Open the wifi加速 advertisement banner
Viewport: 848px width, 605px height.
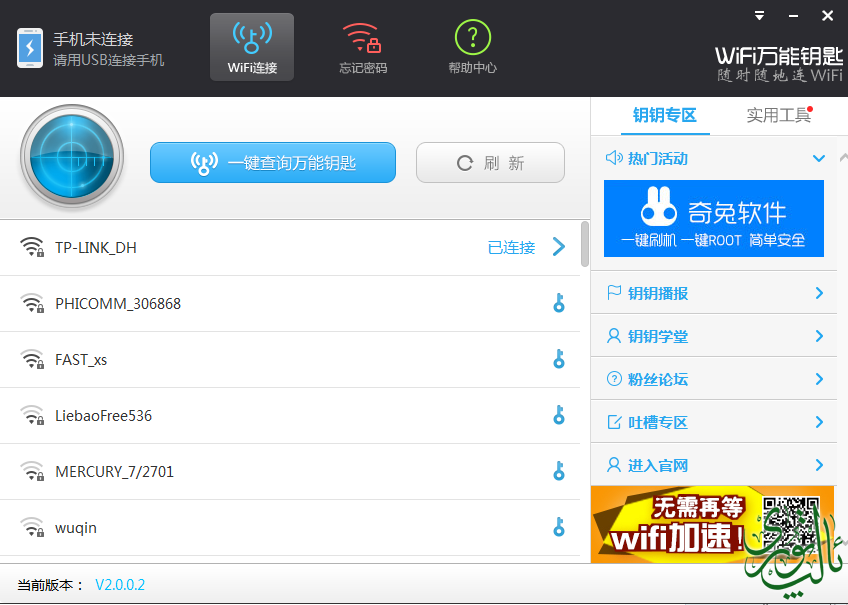[x=713, y=524]
